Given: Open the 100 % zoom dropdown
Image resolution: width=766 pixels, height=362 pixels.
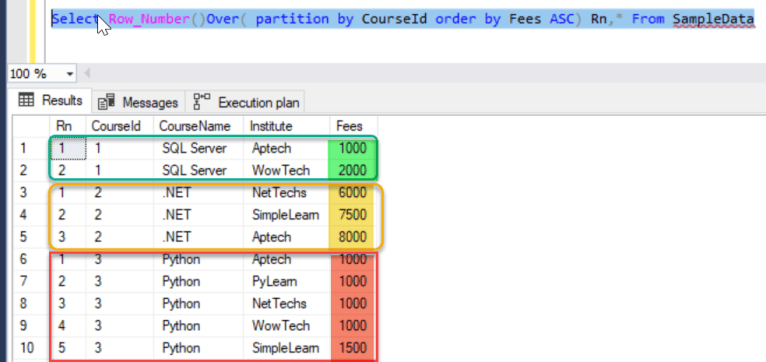Looking at the screenshot, I should coord(69,74).
